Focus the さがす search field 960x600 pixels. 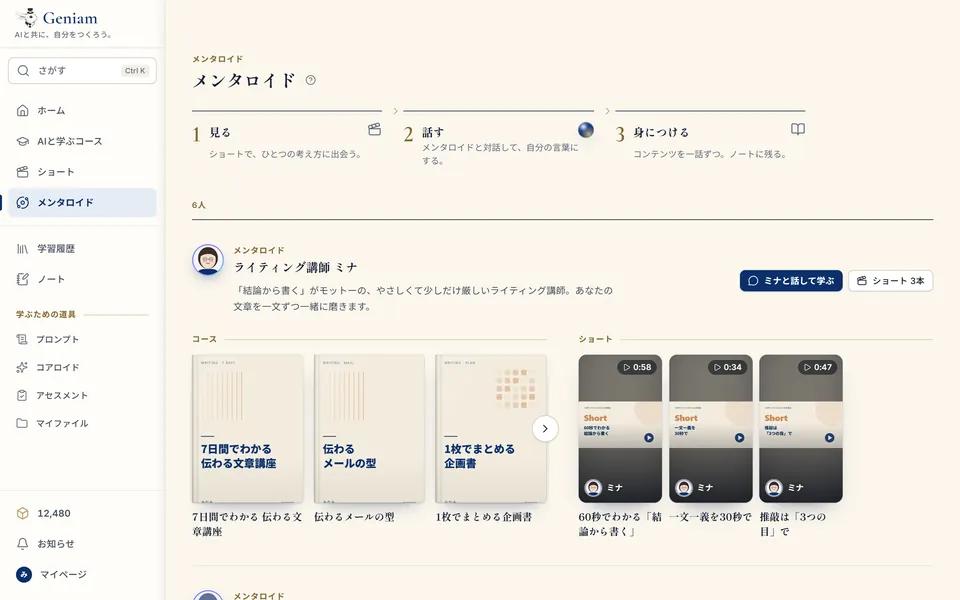(82, 70)
